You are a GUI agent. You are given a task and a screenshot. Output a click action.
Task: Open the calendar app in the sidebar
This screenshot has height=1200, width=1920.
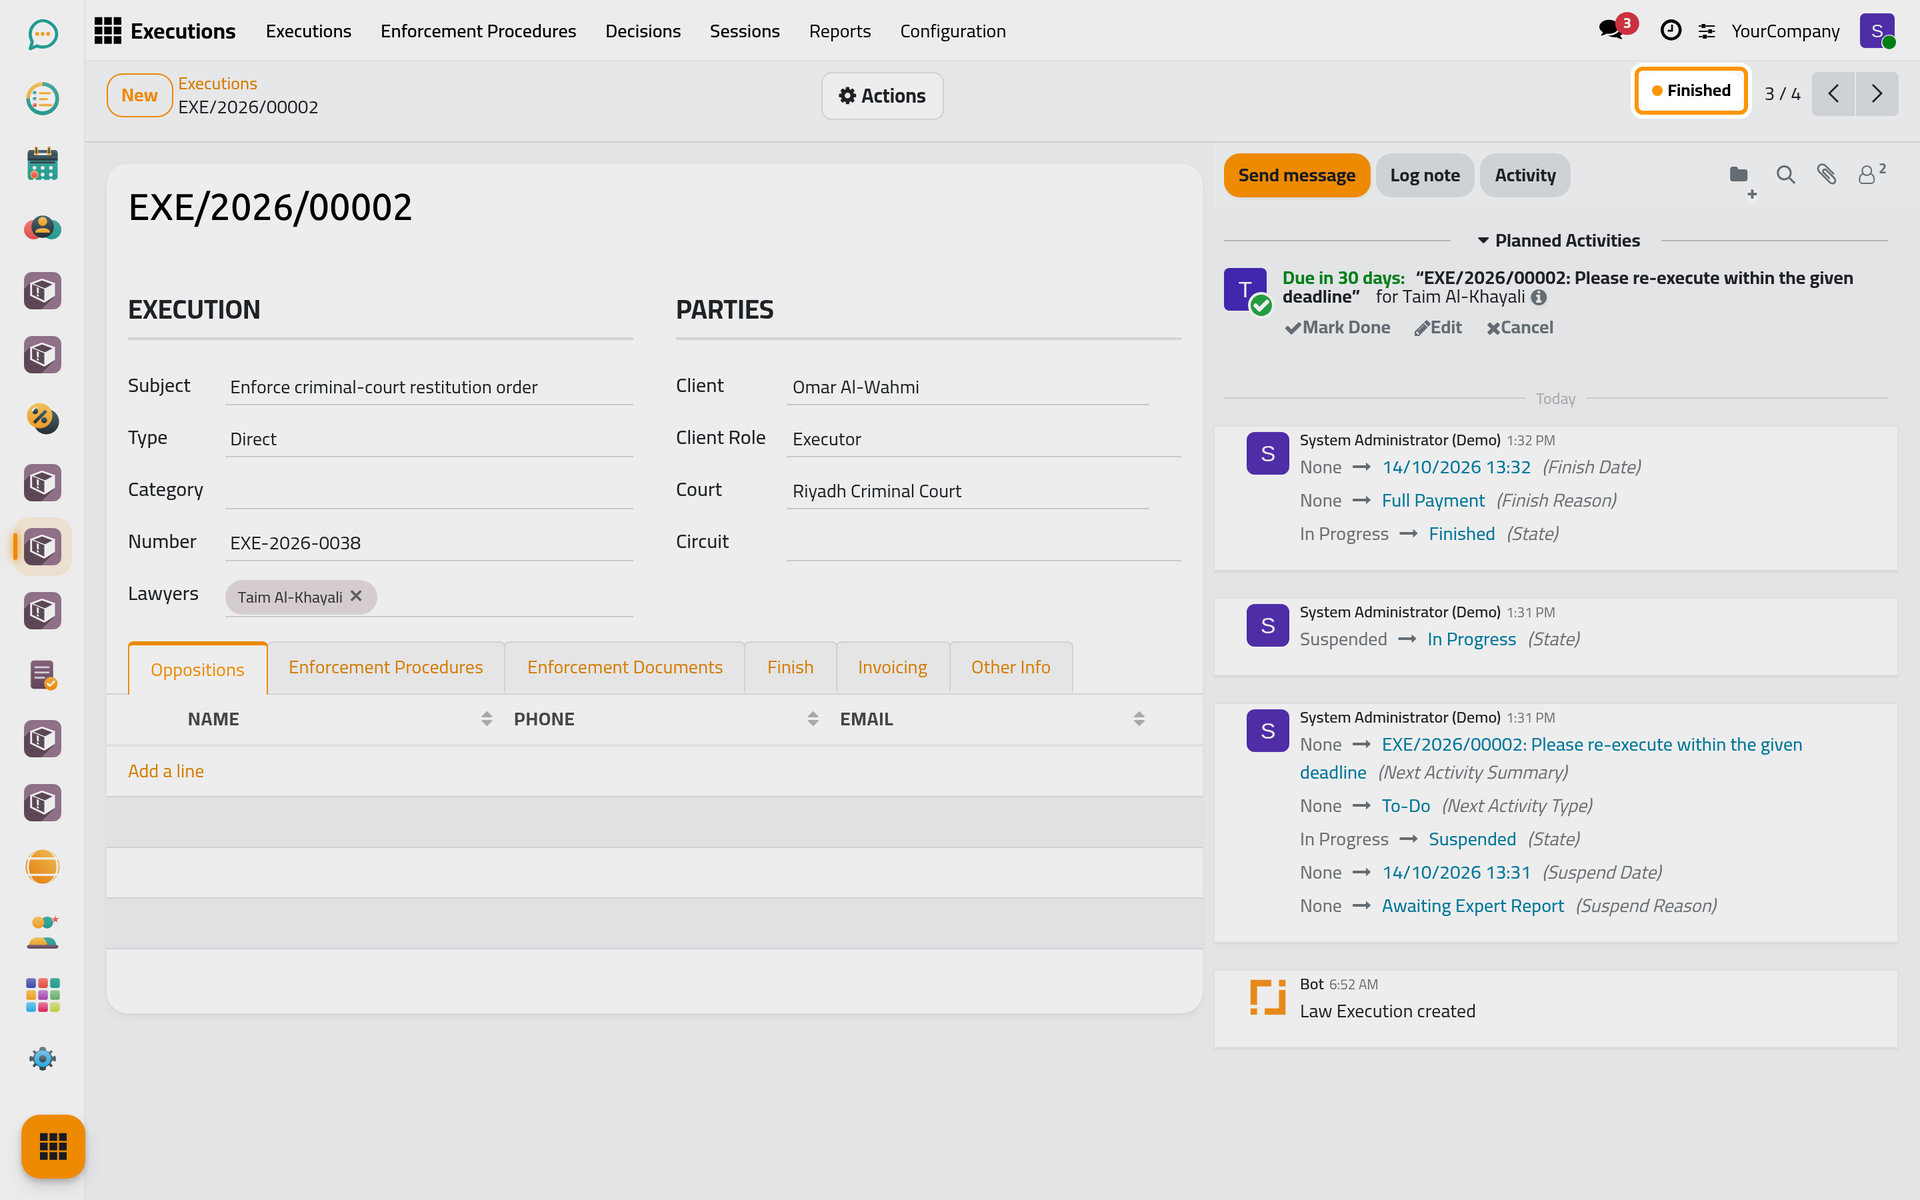42,163
